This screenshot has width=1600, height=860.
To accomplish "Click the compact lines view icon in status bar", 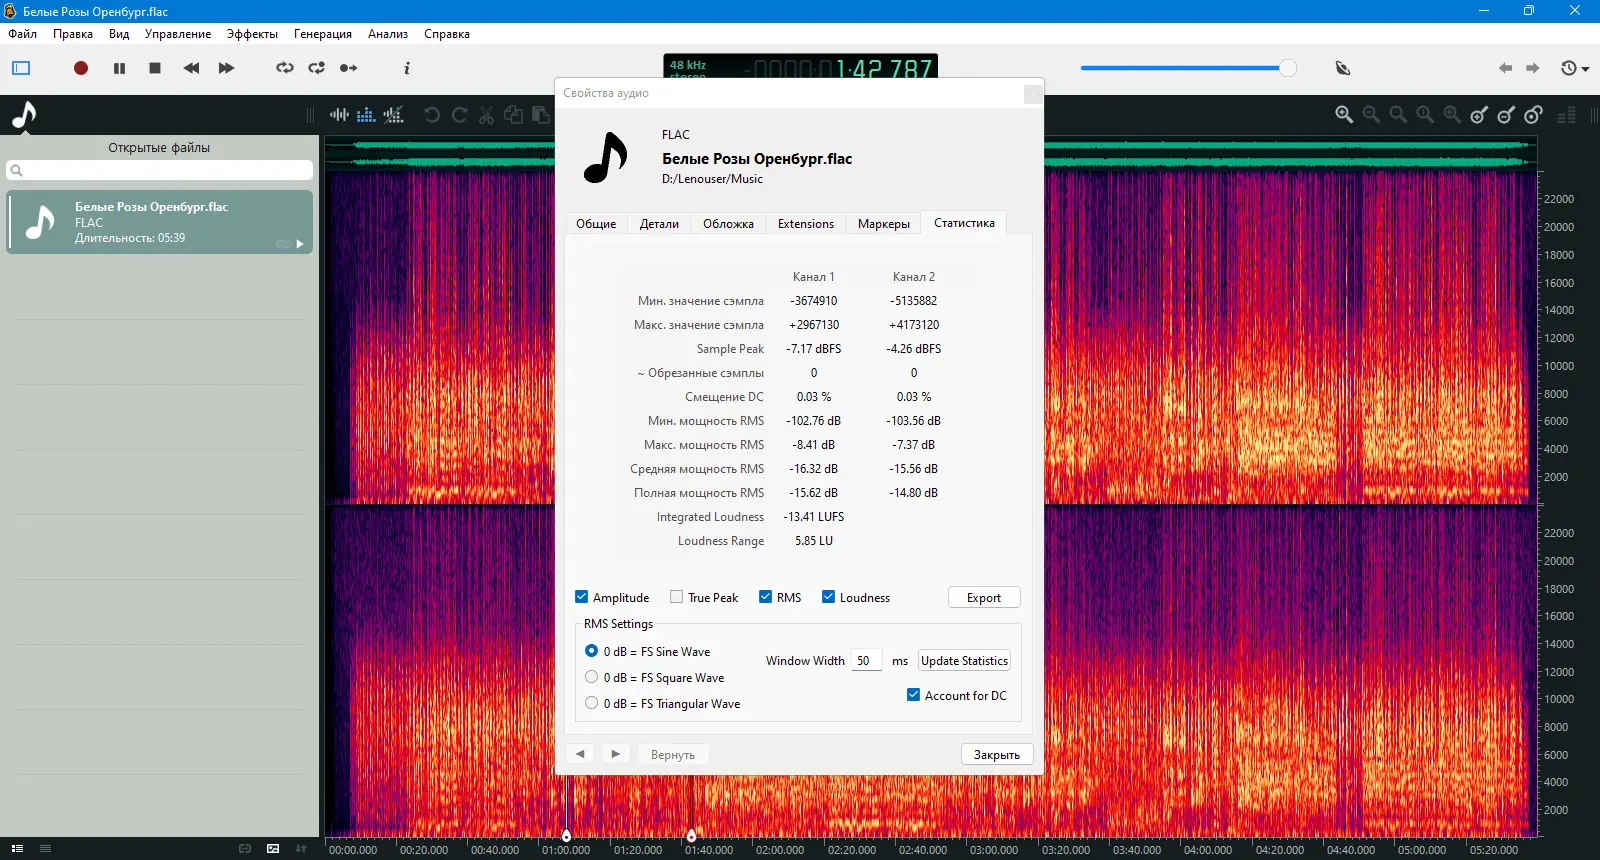I will [x=45, y=849].
